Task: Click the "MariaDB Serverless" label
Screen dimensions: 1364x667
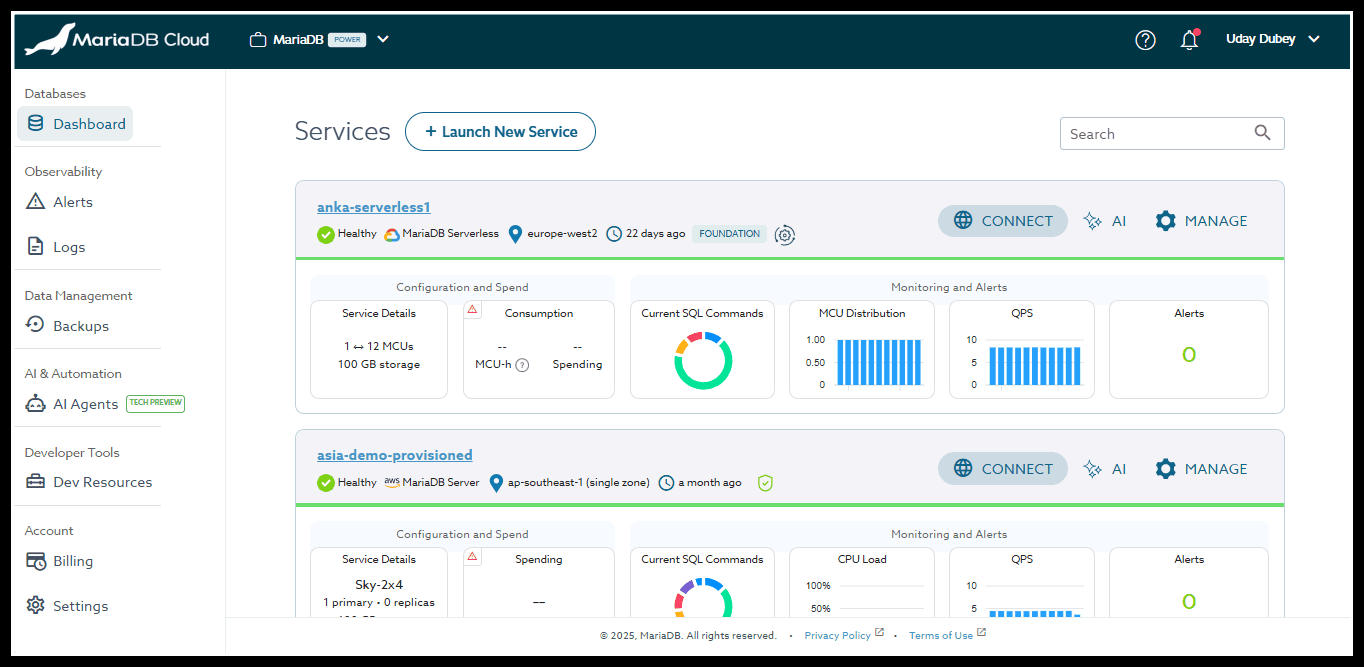Action: click(450, 234)
